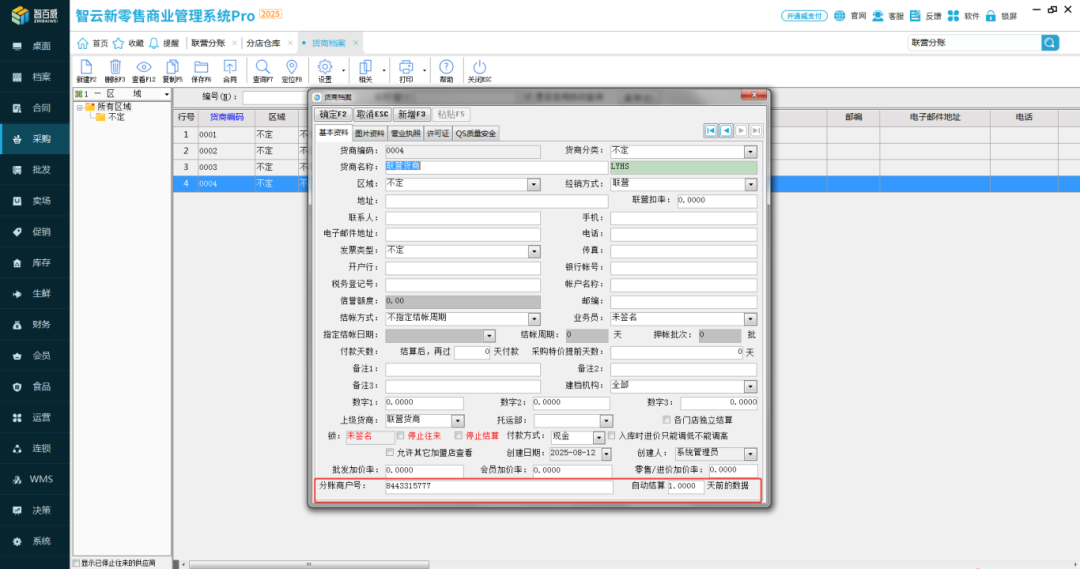The height and width of the screenshot is (569, 1080).
Task: Click the 开通威支付 button in title bar
Action: [x=804, y=16]
